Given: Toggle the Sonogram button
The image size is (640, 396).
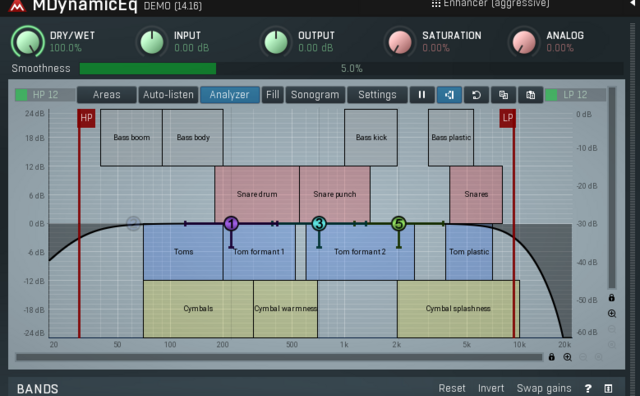Looking at the screenshot, I should pyautogui.click(x=315, y=95).
